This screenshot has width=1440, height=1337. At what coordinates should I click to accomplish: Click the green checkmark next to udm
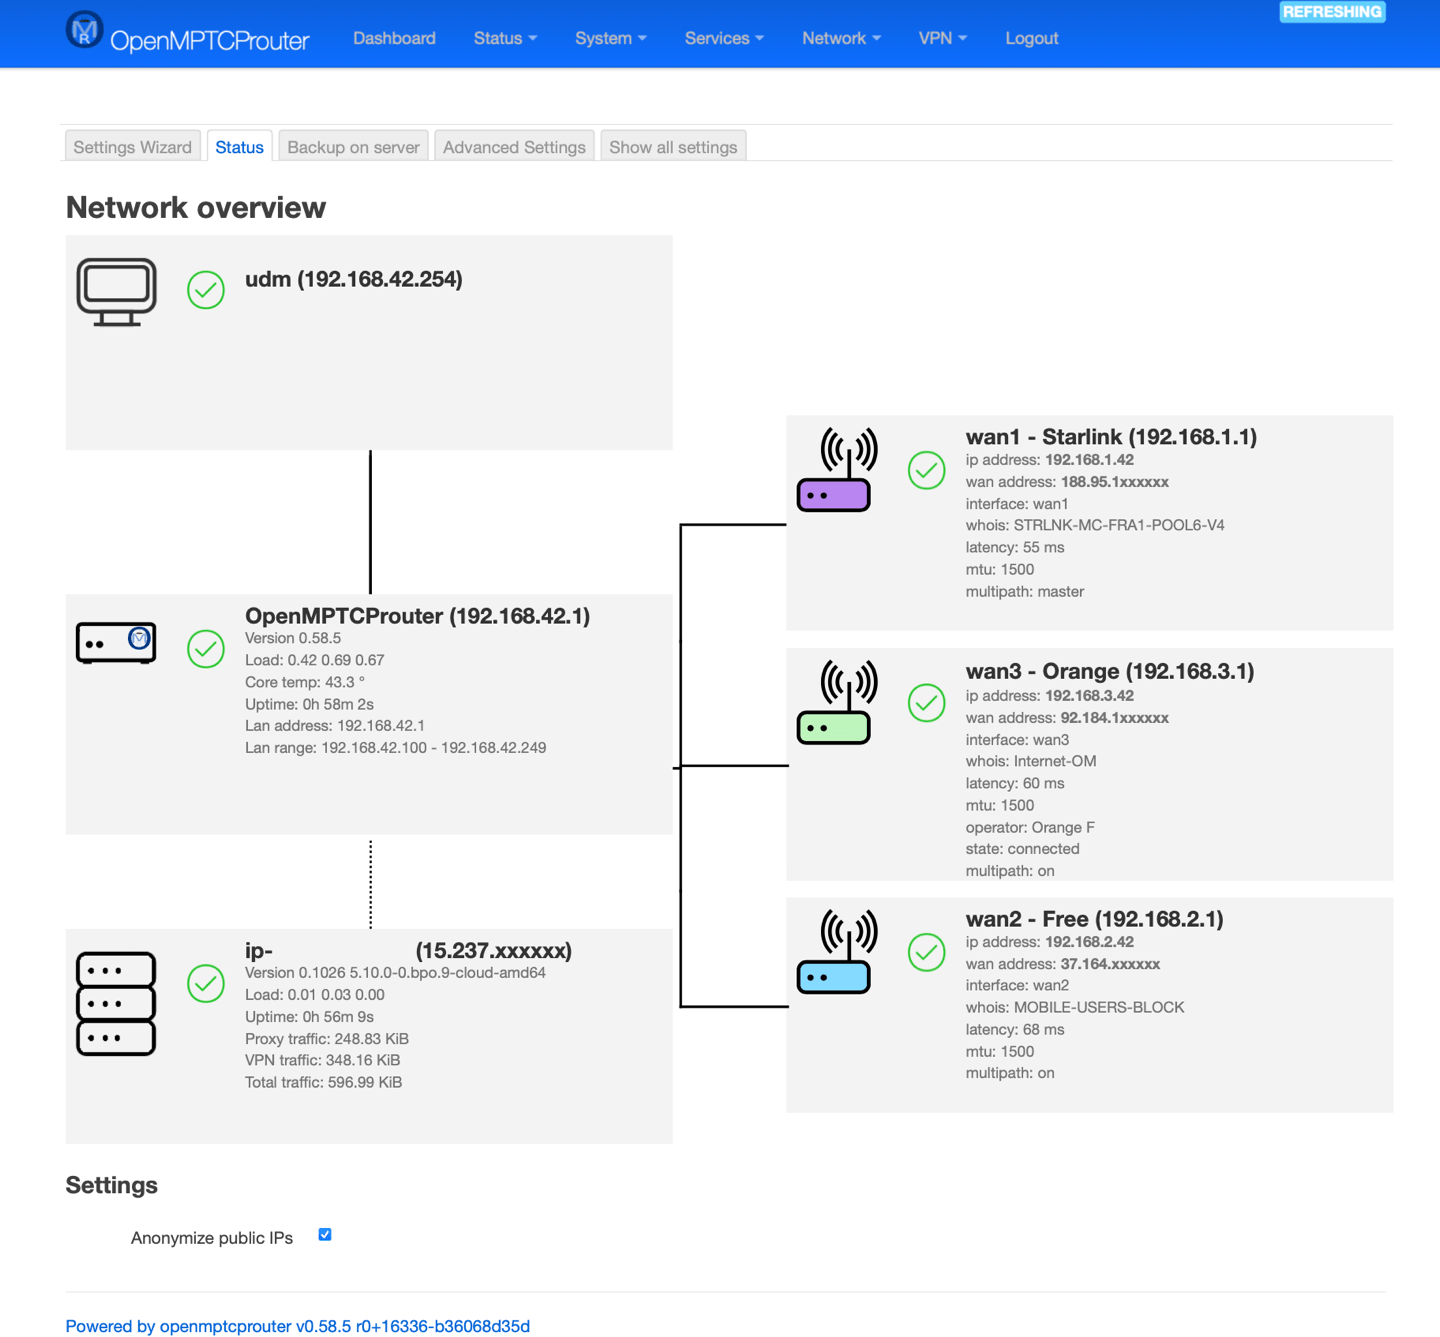(206, 290)
